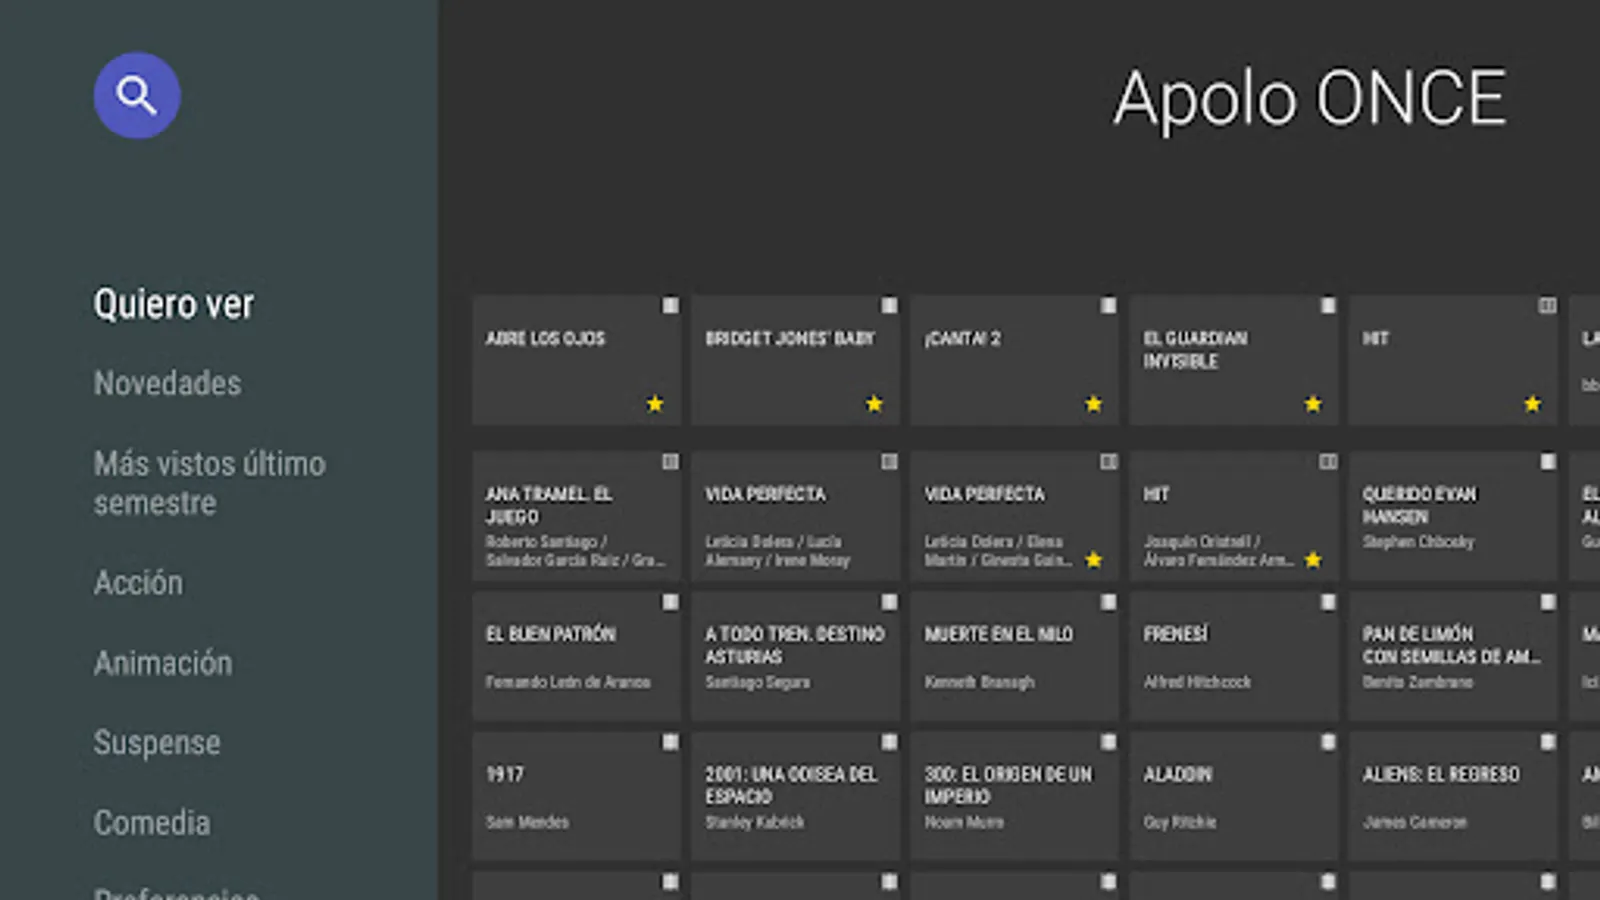The width and height of the screenshot is (1600, 900).
Task: Click the corner icon on ANA TRAMEL card
Action: click(x=670, y=462)
